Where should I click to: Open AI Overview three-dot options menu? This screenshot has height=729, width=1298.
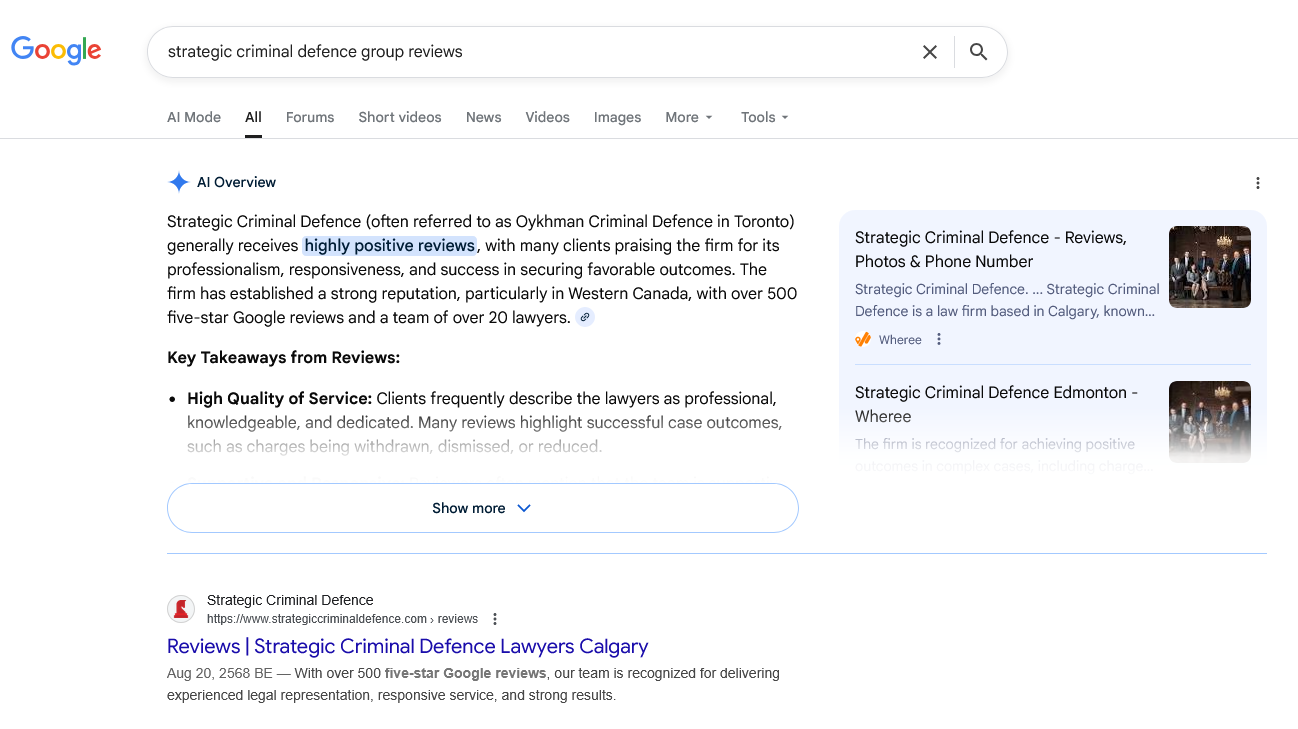click(x=1257, y=183)
